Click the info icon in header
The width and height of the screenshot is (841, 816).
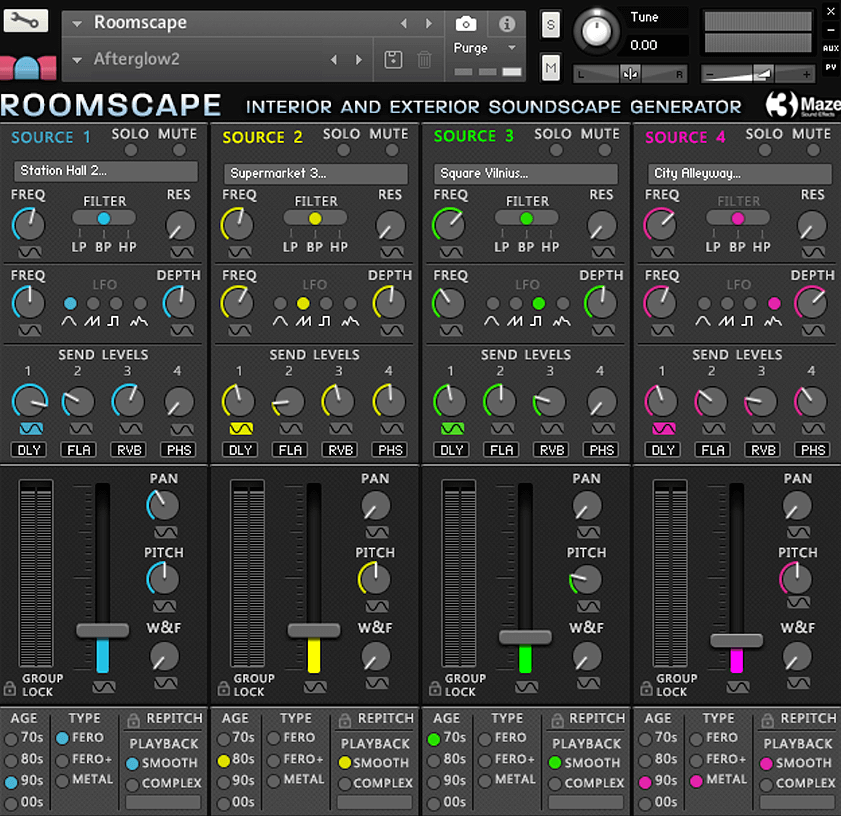coord(507,24)
